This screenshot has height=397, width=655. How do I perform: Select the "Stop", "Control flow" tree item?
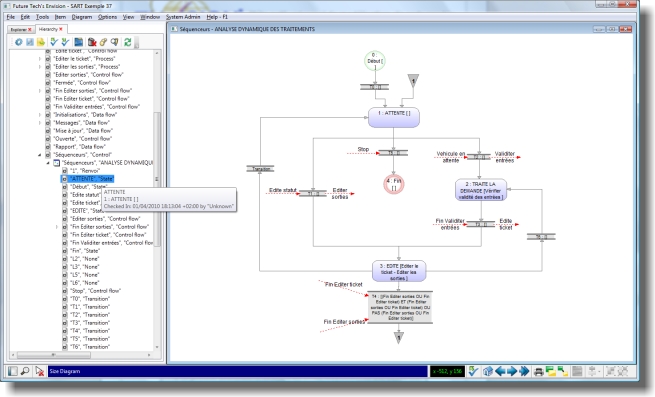tap(95, 290)
